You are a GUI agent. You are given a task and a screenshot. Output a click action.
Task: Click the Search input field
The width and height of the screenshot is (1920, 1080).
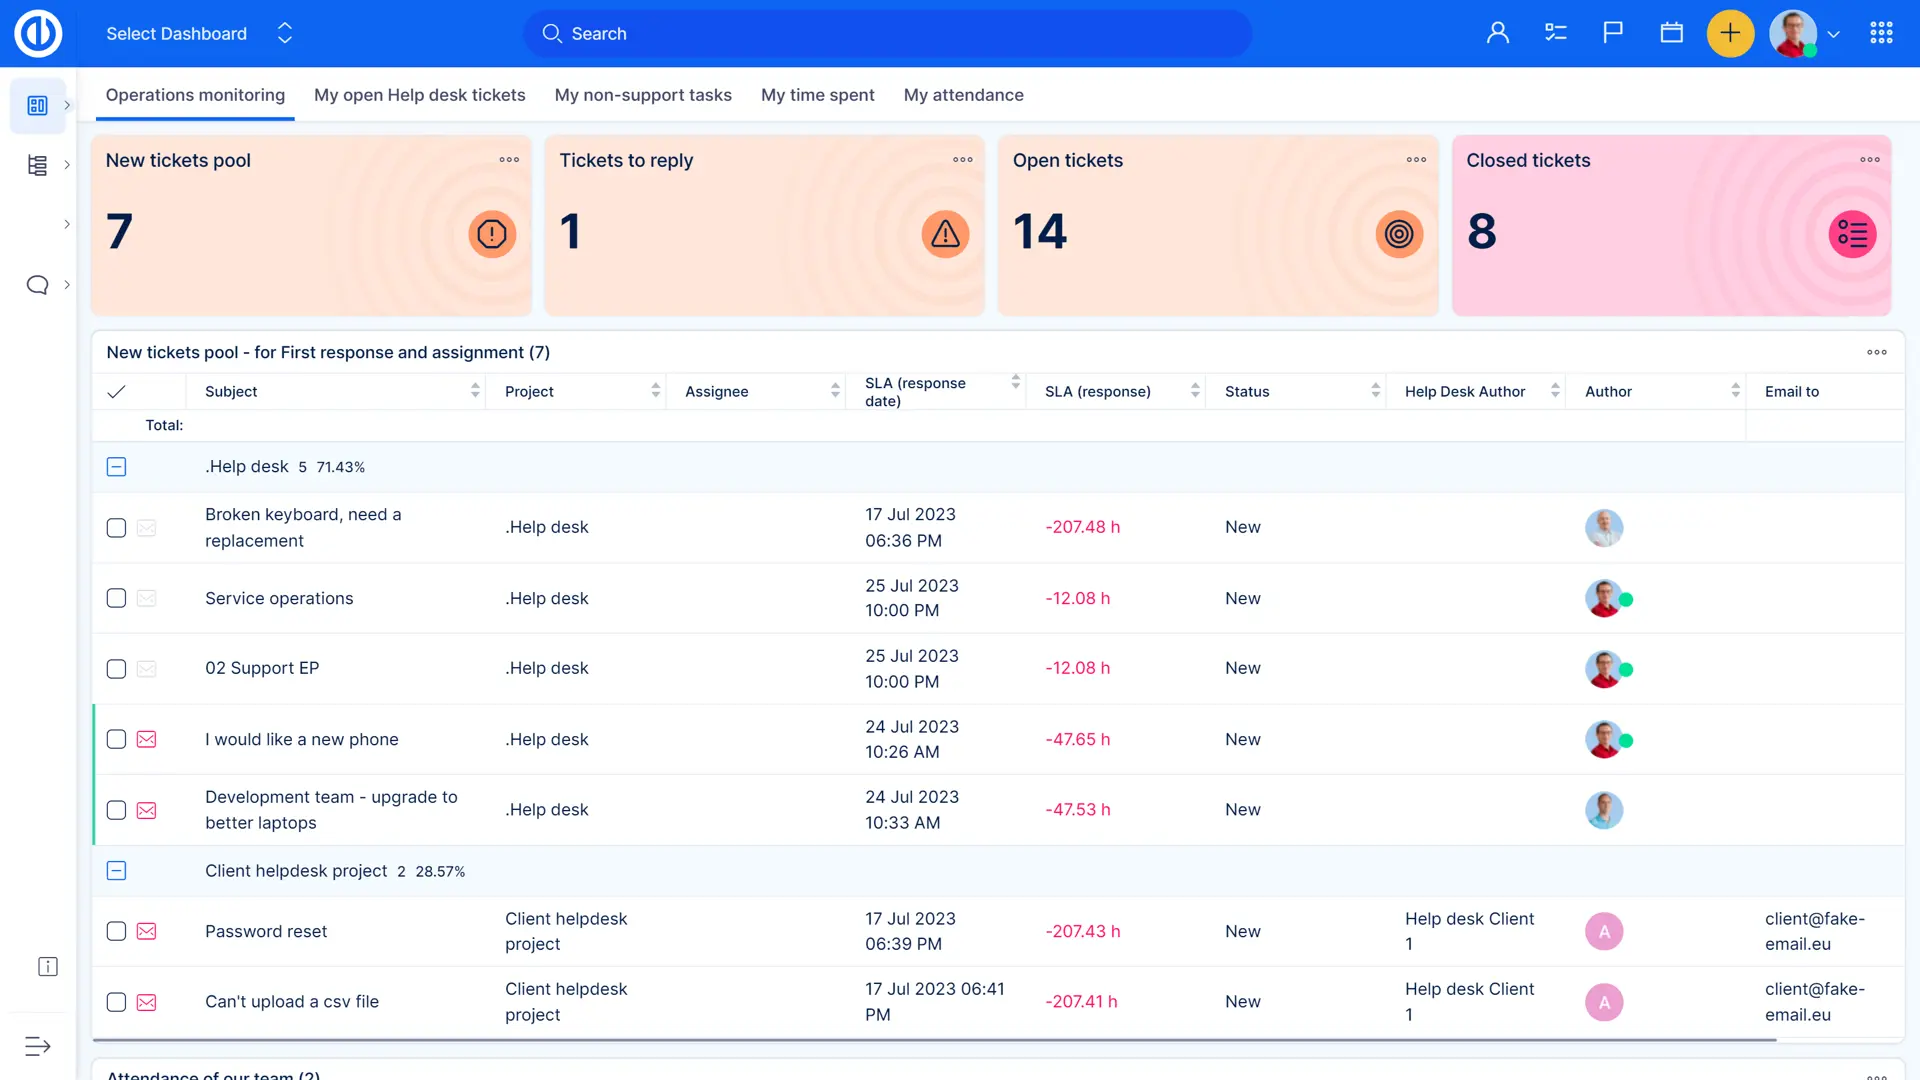tap(887, 33)
